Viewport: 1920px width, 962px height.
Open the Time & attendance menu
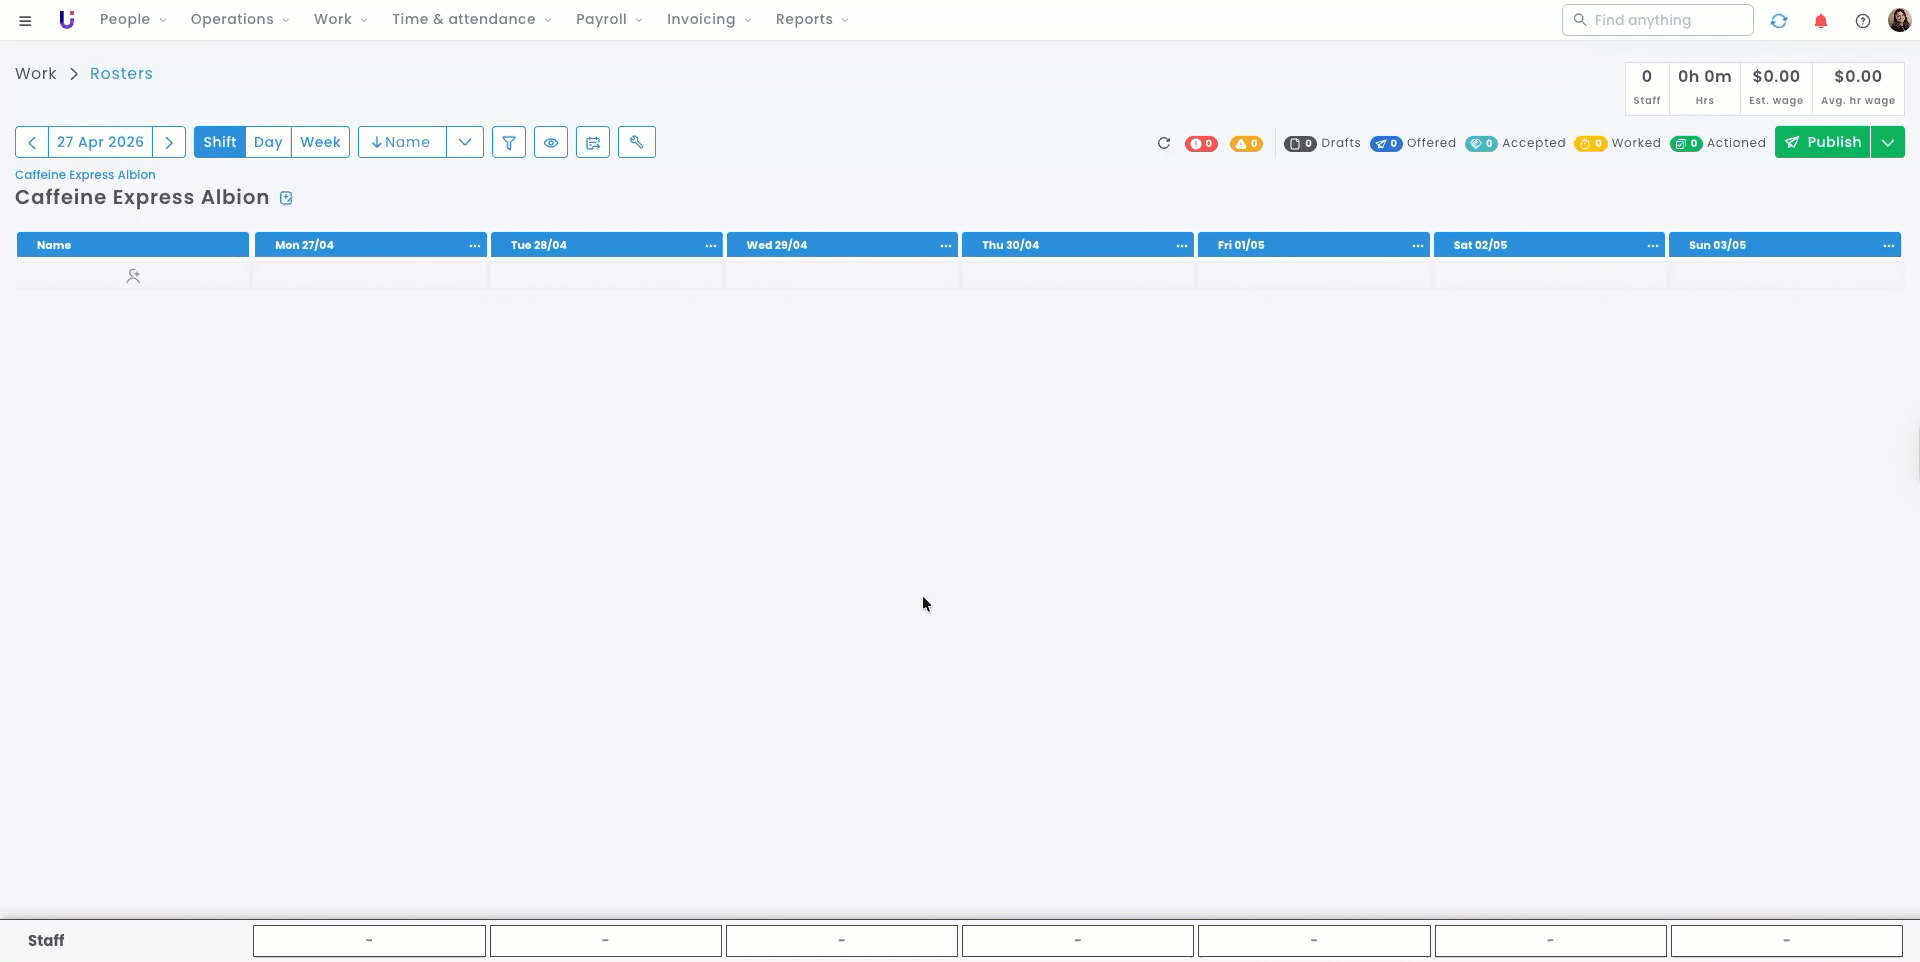coord(470,19)
